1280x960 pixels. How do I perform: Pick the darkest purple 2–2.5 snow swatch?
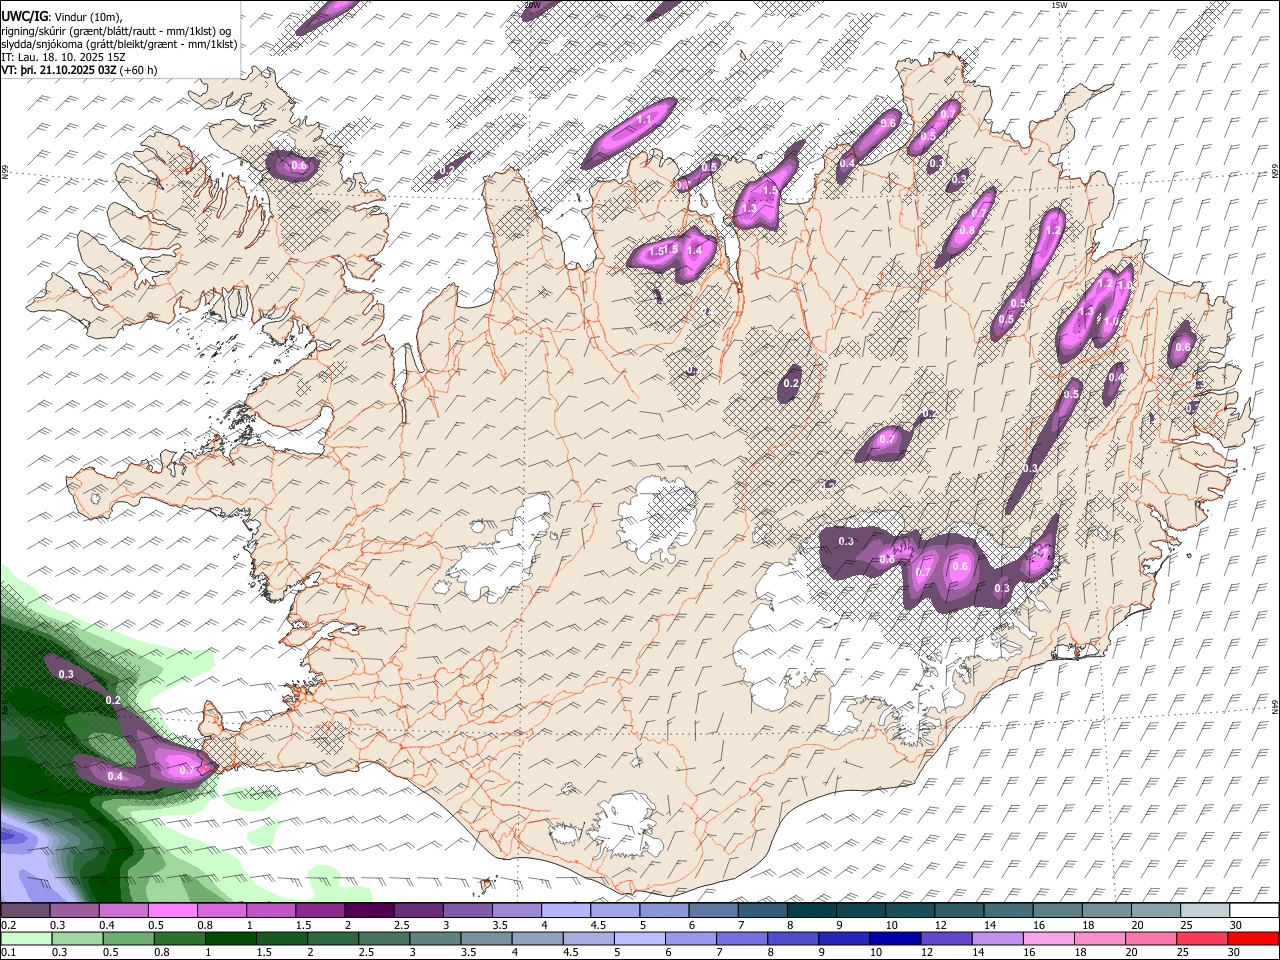tap(368, 911)
